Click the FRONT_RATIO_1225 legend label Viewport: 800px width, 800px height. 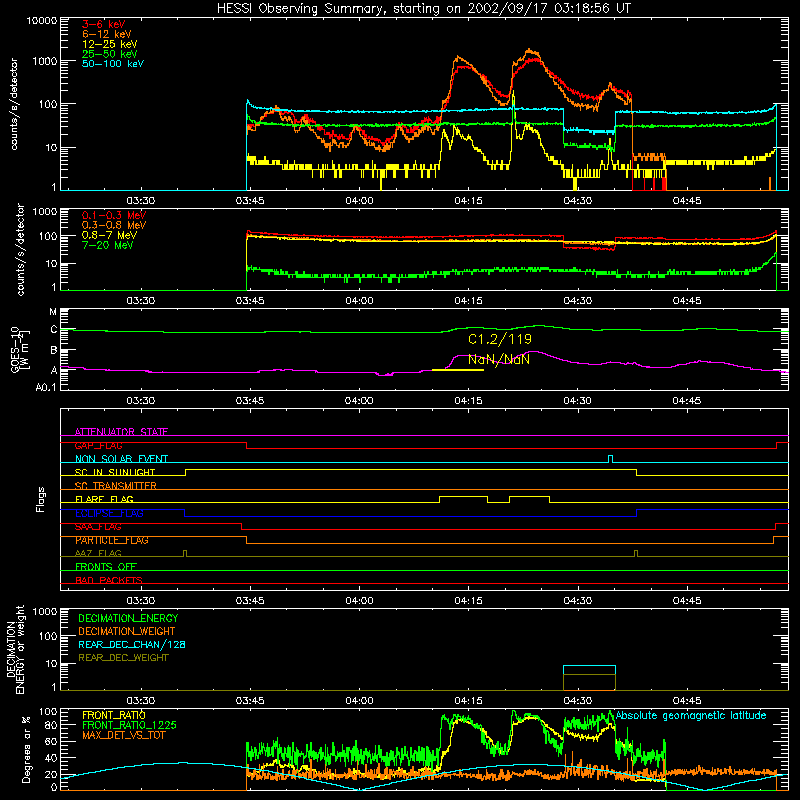[x=130, y=725]
